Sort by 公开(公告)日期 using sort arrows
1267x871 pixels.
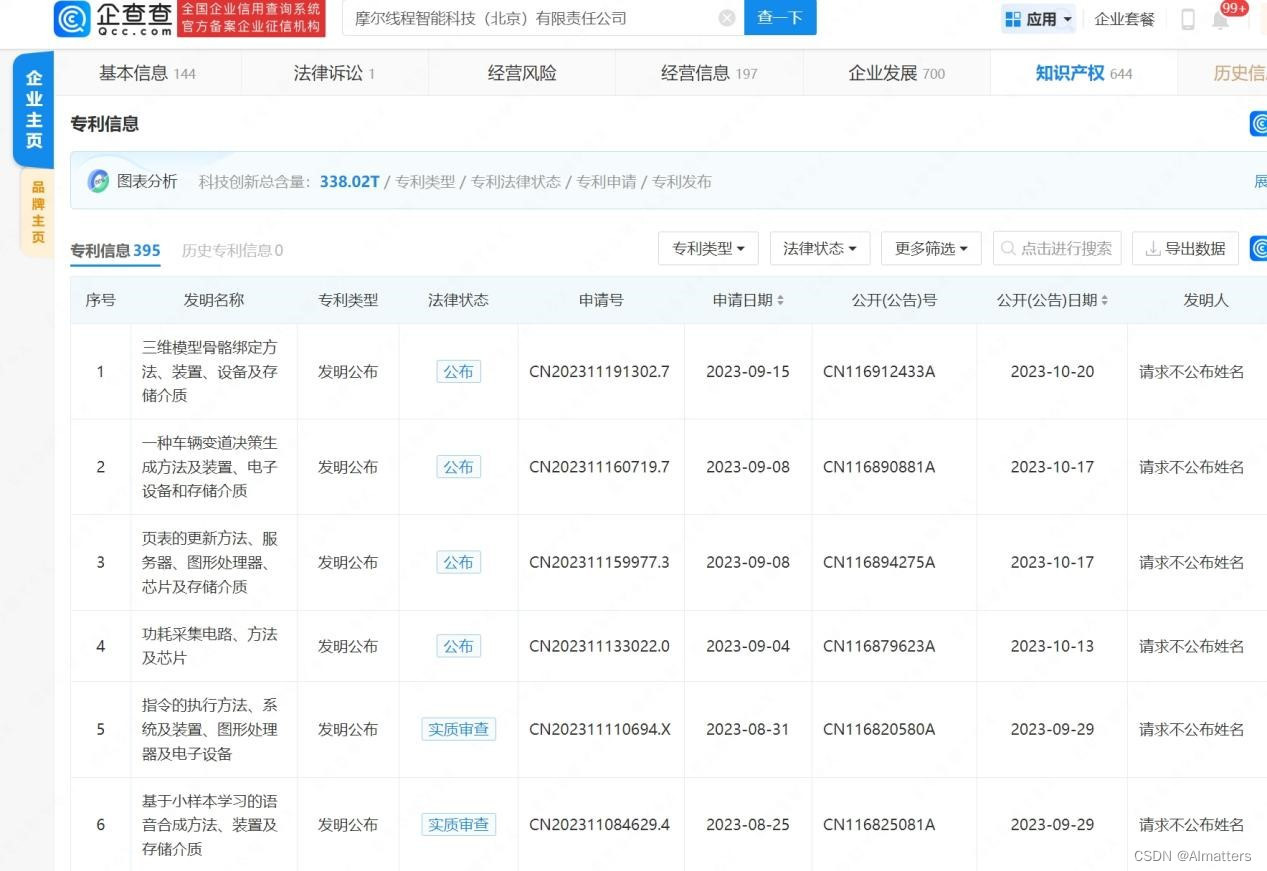[x=1104, y=301]
